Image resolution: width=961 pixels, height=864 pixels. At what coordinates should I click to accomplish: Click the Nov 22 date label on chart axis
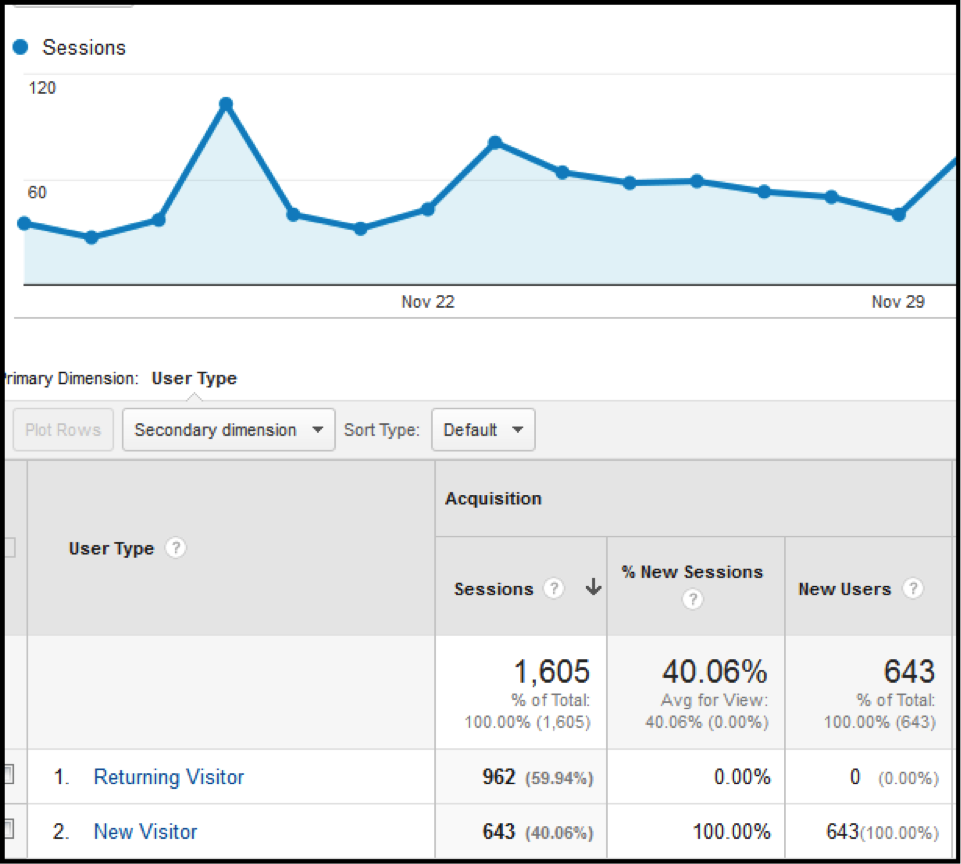coord(428,301)
